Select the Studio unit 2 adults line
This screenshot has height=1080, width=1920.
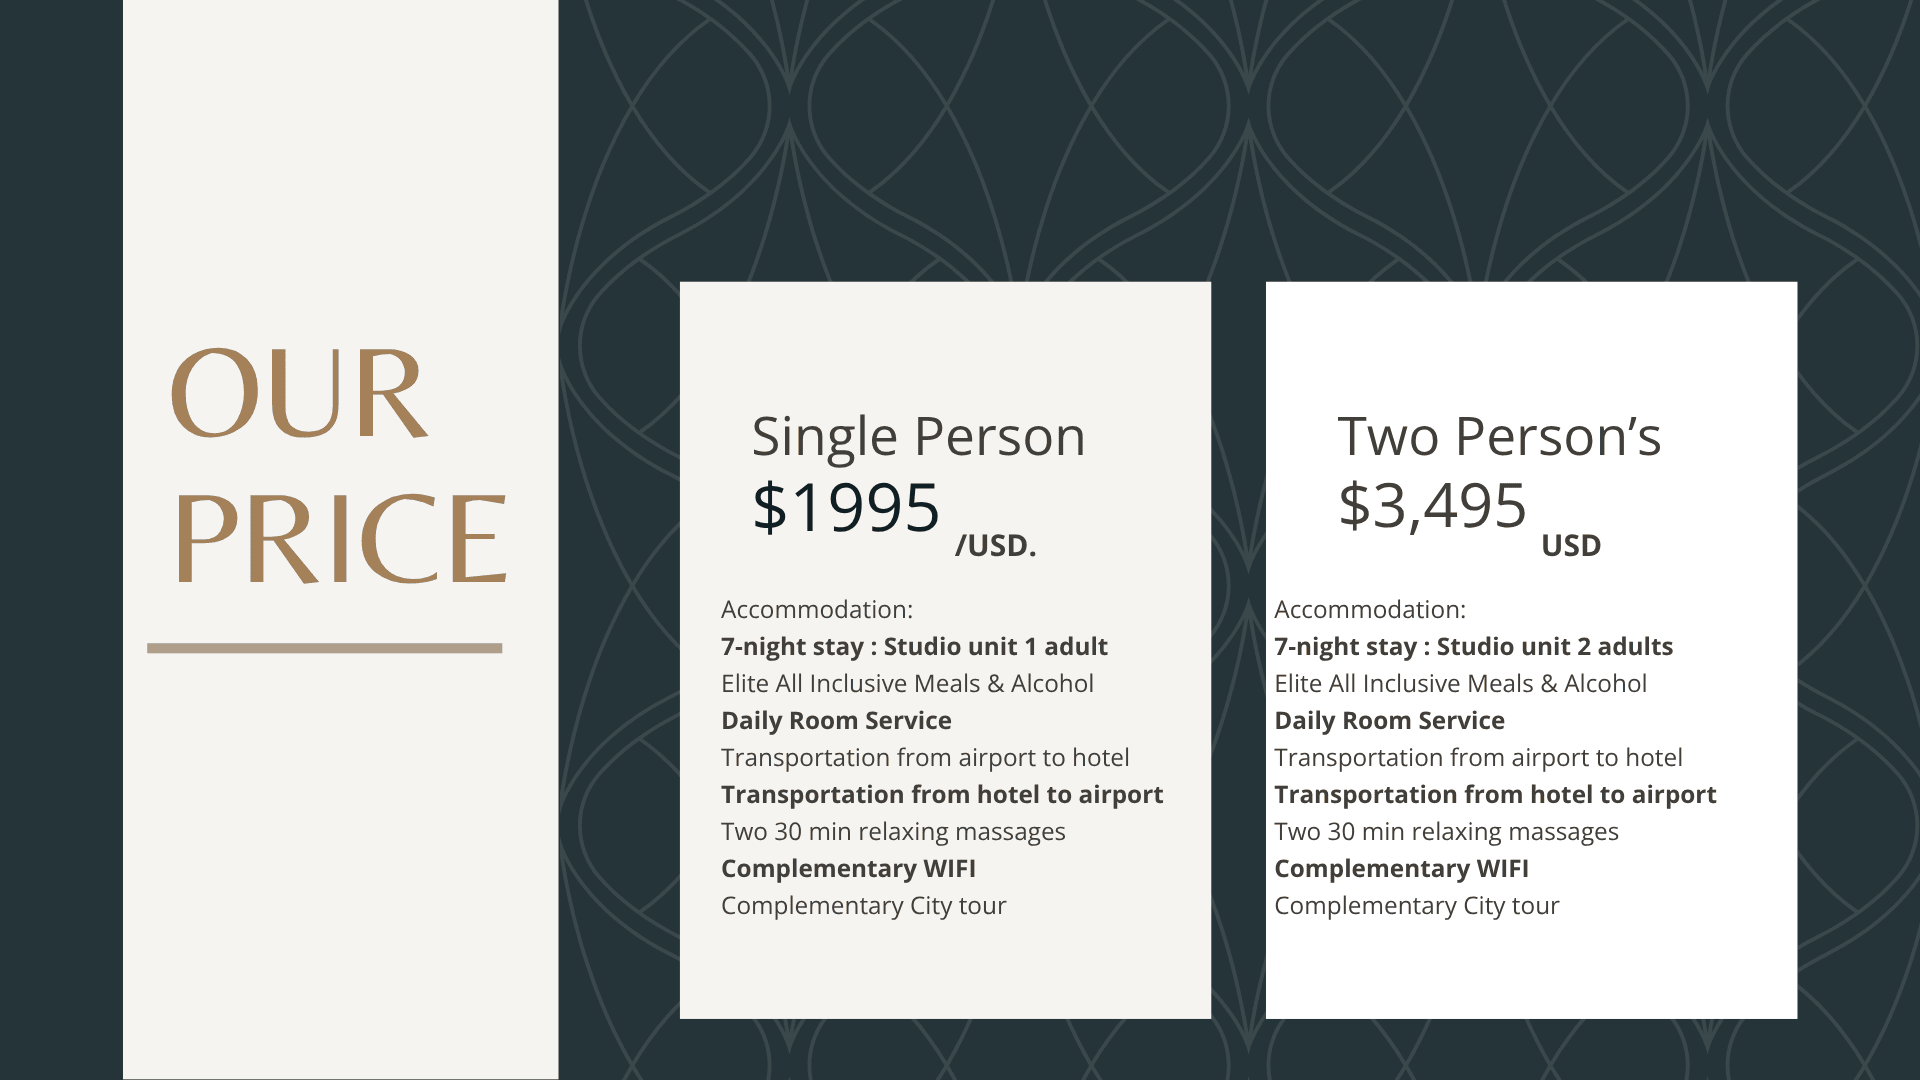1473,647
